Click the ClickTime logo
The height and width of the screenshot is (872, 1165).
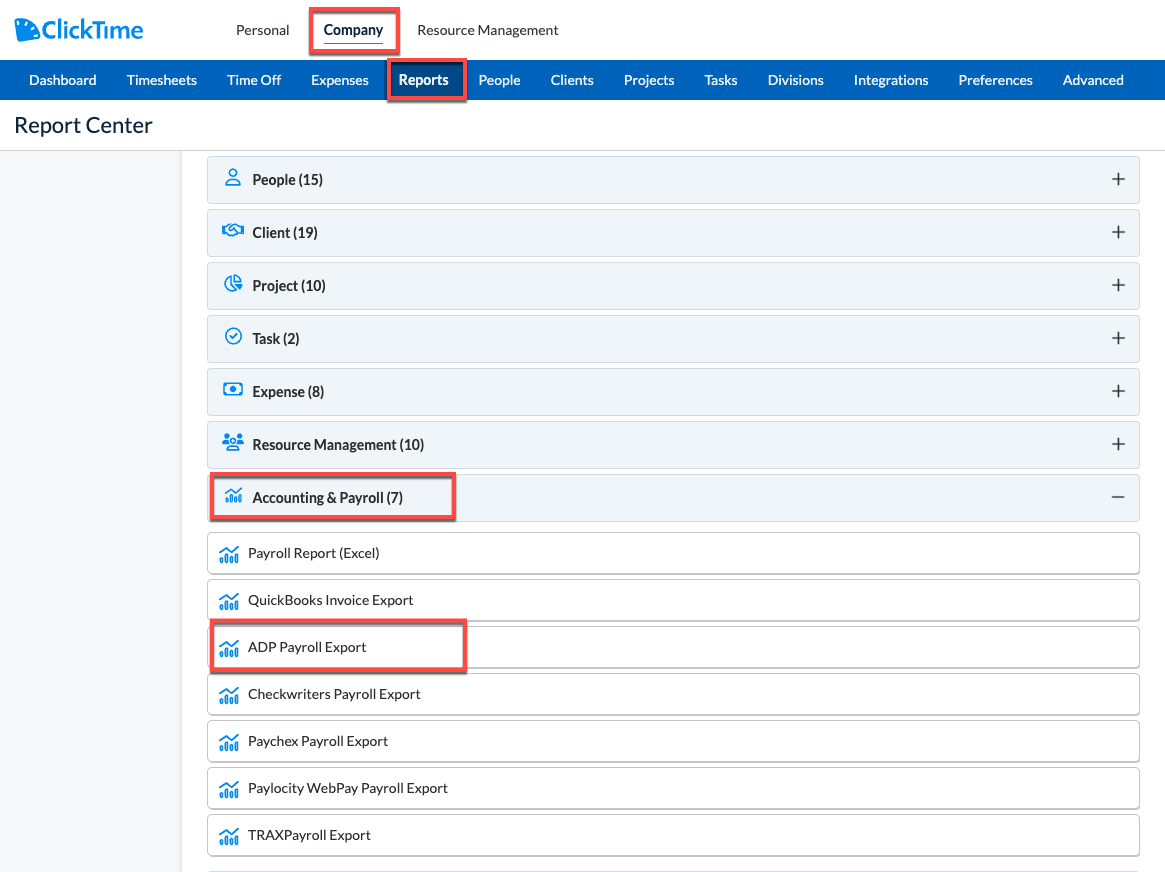pyautogui.click(x=78, y=29)
